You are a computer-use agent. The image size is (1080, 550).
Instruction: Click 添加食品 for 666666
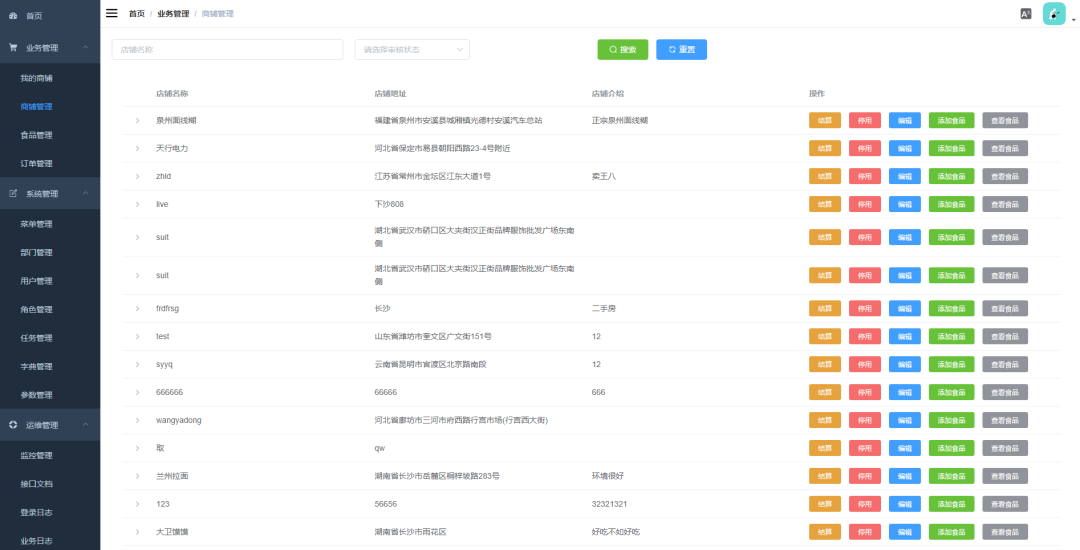click(951, 392)
